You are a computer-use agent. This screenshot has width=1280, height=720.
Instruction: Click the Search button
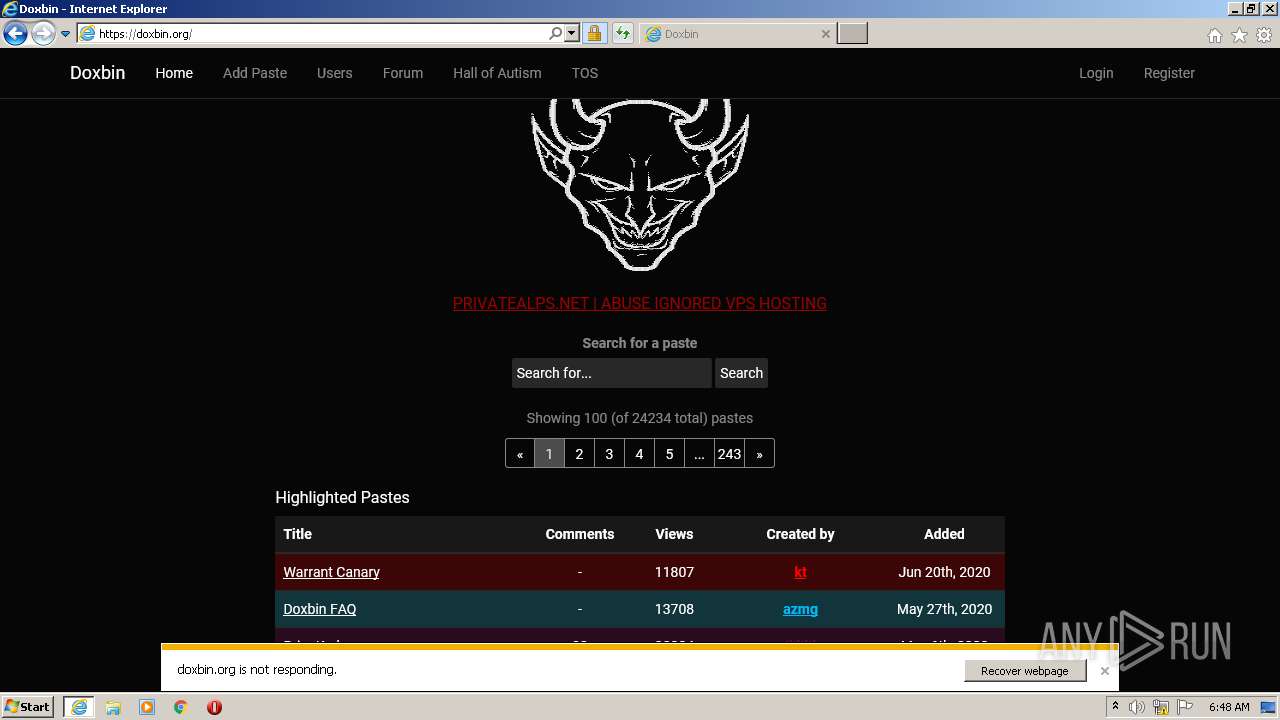tap(741, 373)
